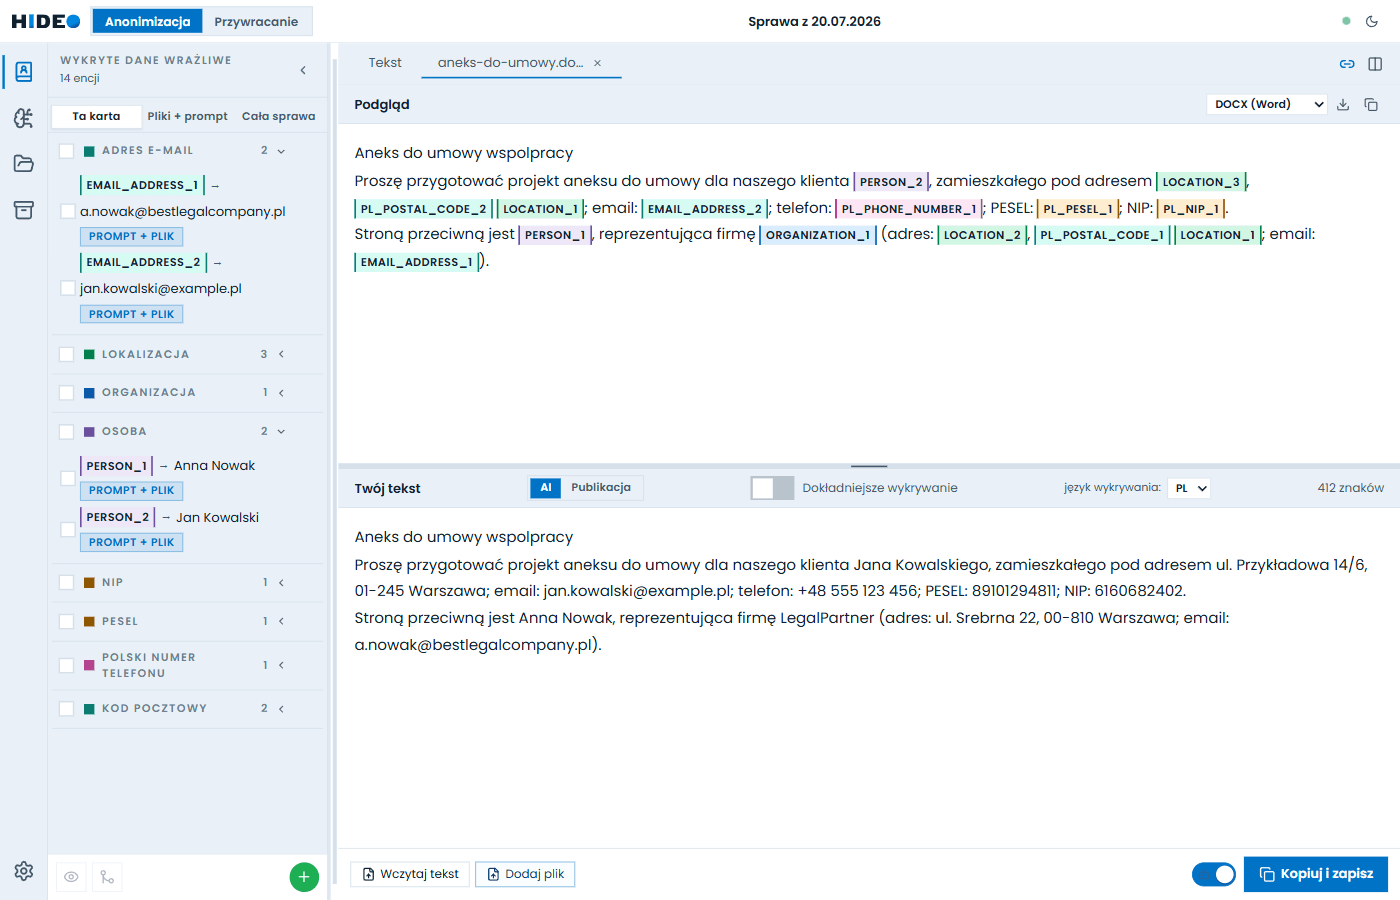Viewport: 1400px width, 900px height.
Task: Expand the LOKALIZACJA group
Action: [x=281, y=354]
